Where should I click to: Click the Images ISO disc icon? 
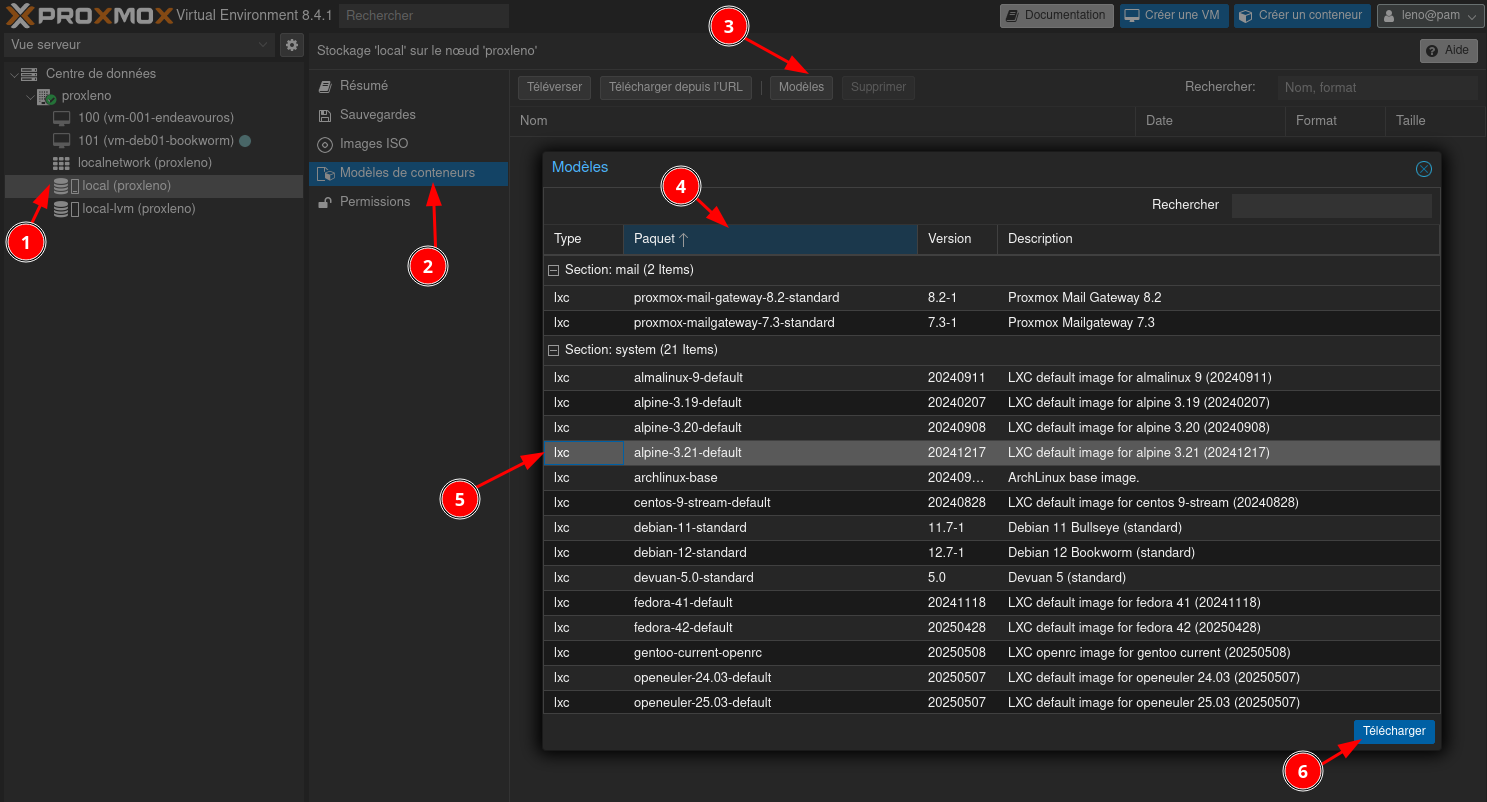[324, 144]
